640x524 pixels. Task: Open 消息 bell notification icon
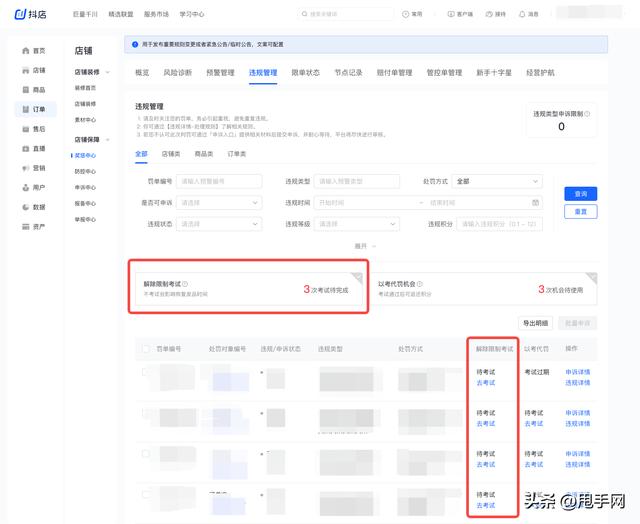522,14
